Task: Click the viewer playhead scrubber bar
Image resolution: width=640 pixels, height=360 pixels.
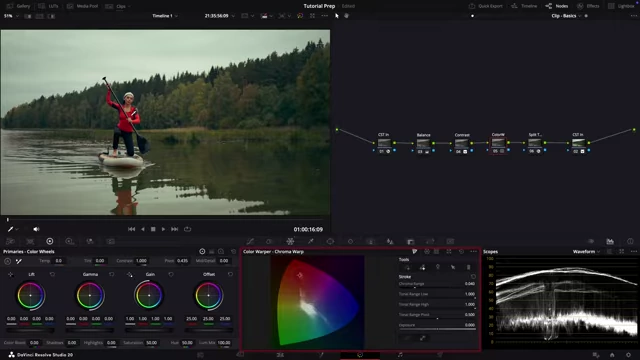Action: point(165,220)
